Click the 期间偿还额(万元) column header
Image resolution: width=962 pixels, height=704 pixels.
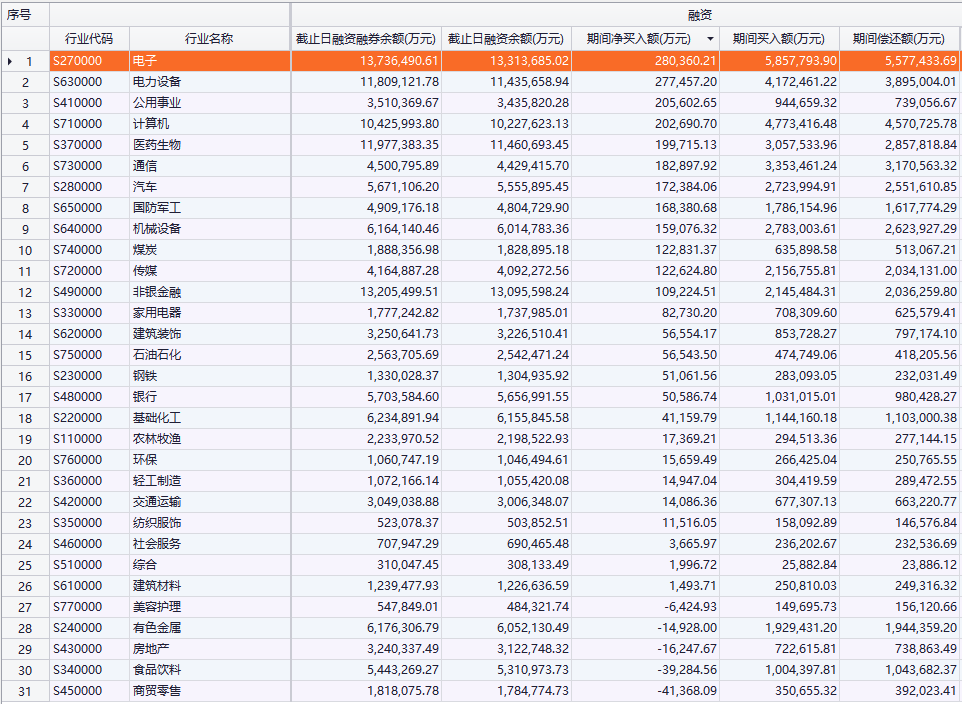[x=898, y=39]
